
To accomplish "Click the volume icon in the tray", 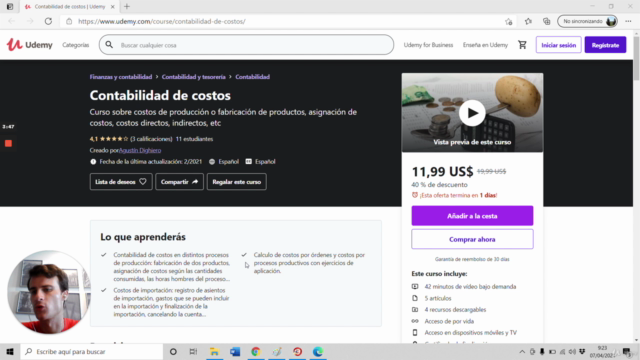I will pyautogui.click(x=572, y=352).
